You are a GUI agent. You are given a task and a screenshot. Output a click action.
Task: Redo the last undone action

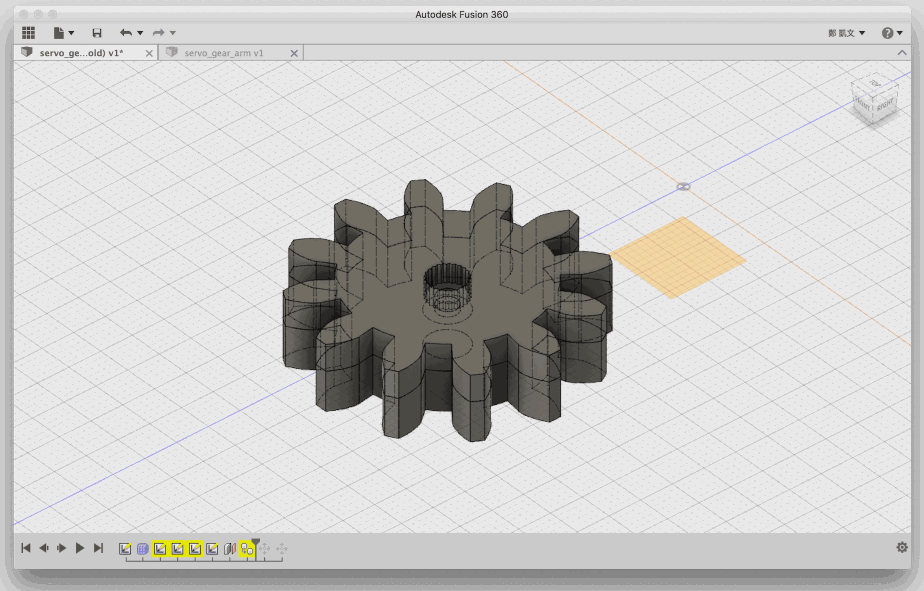[159, 33]
